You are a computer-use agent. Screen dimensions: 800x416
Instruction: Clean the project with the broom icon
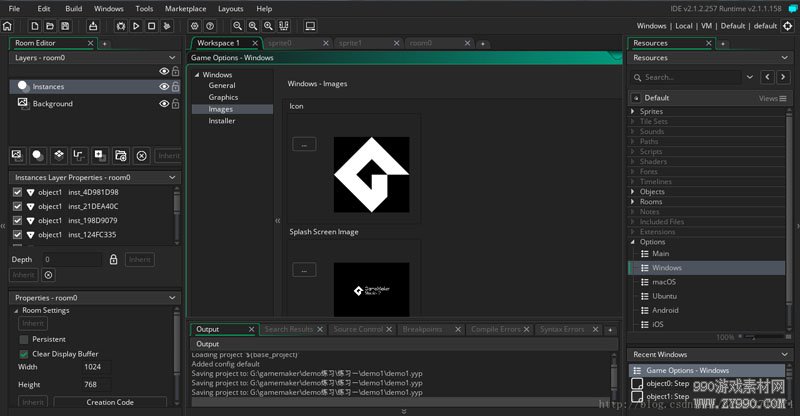pyautogui.click(x=167, y=26)
